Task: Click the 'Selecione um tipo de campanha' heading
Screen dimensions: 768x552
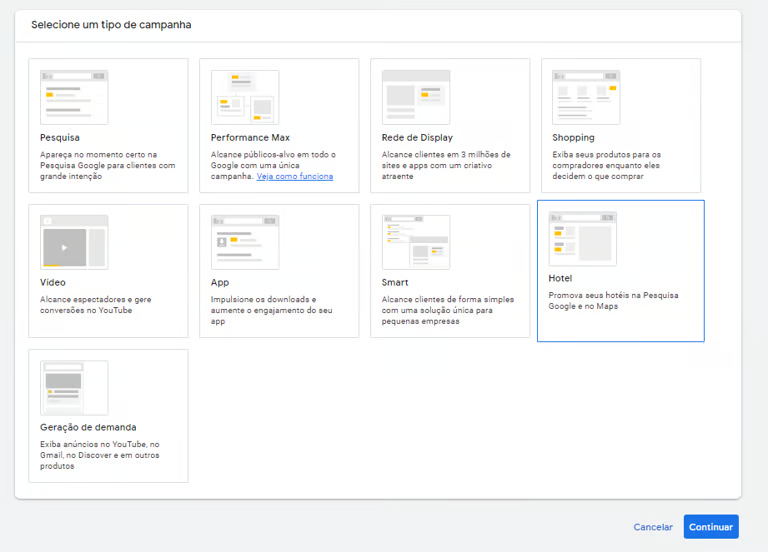Action: (x=111, y=24)
